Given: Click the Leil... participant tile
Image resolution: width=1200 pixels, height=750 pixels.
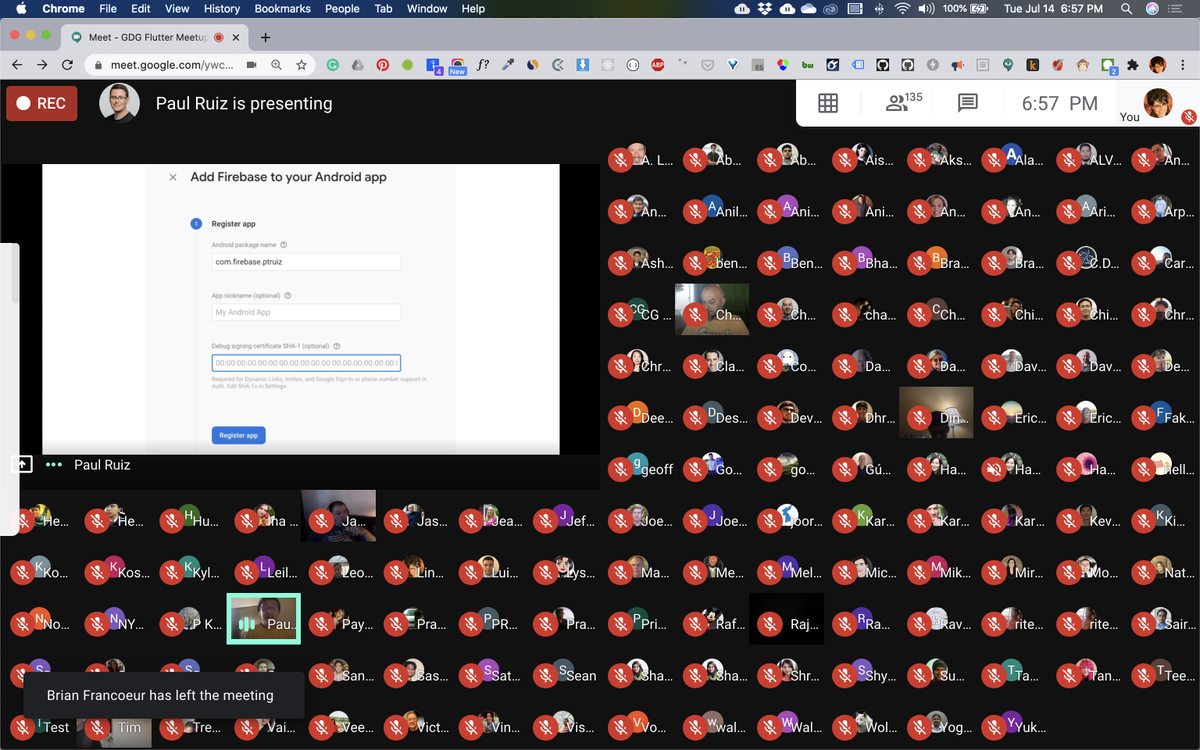Looking at the screenshot, I should tap(264, 567).
